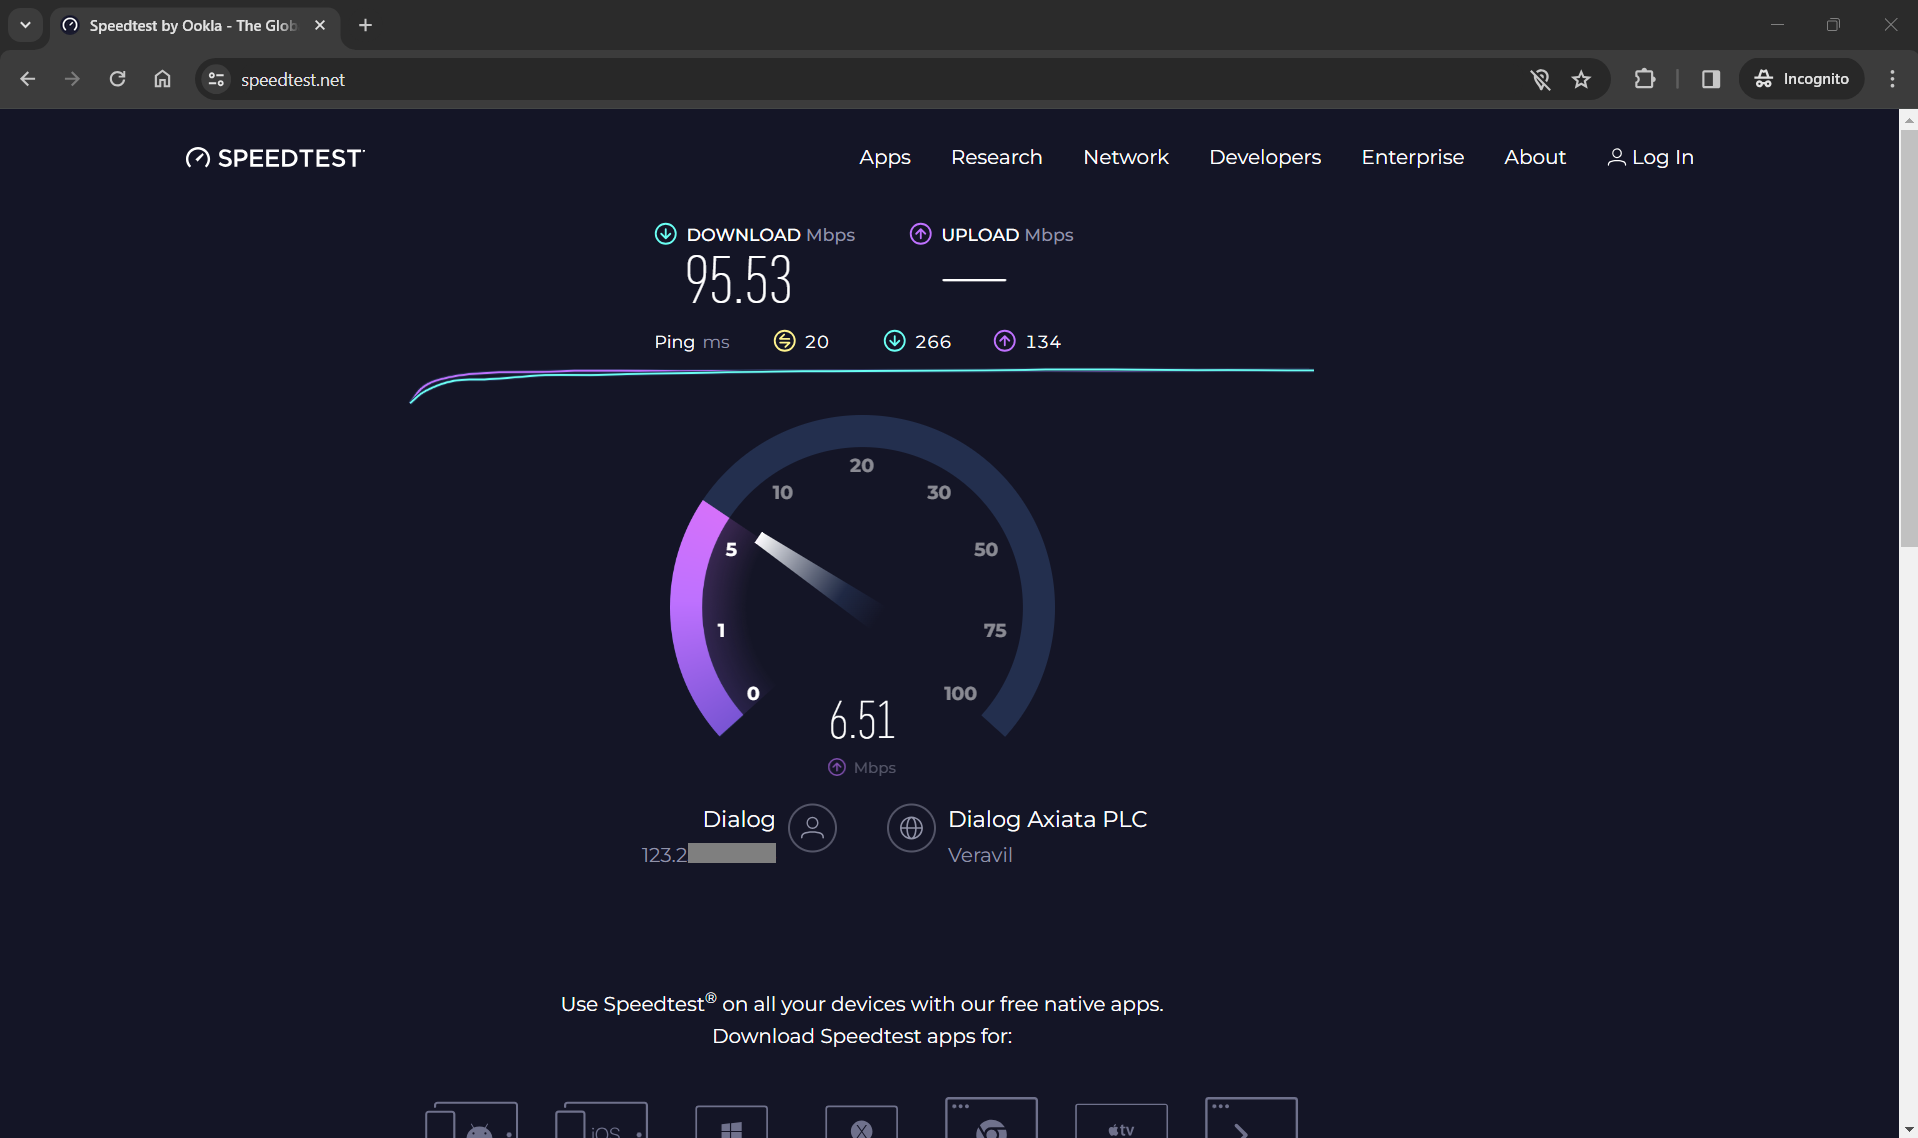1918x1138 pixels.
Task: Open the CLI app download icon
Action: coord(1251,1118)
